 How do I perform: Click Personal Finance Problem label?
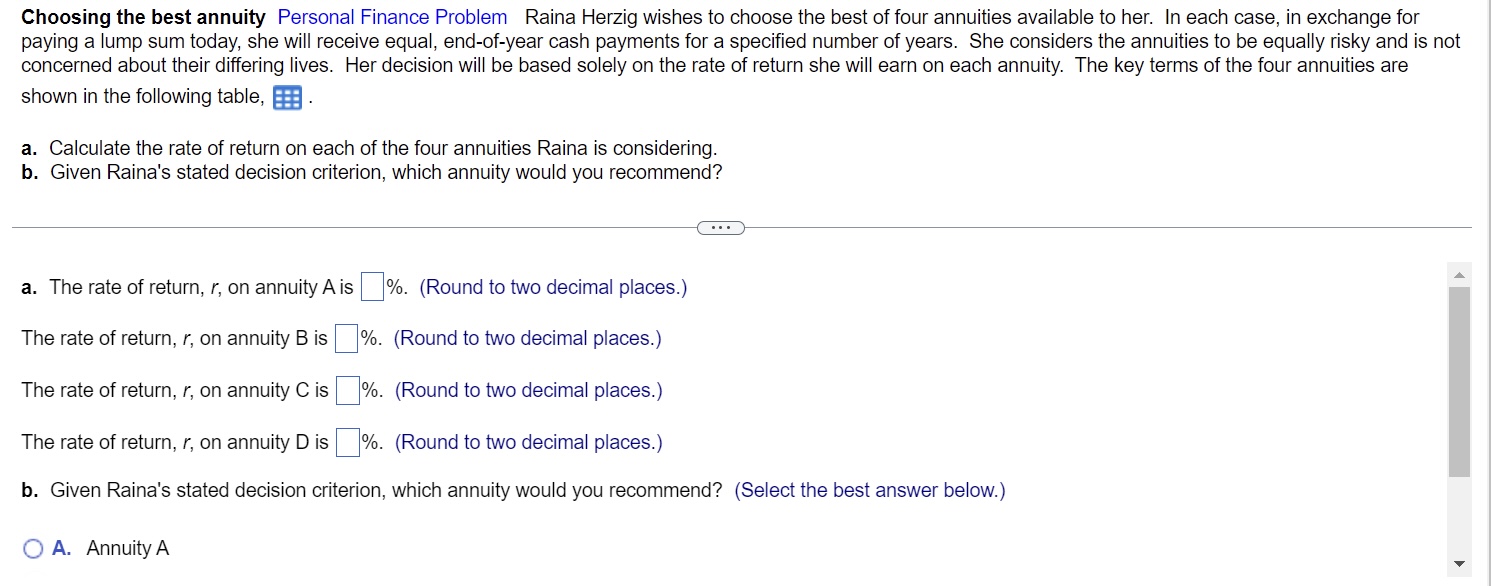[391, 17]
